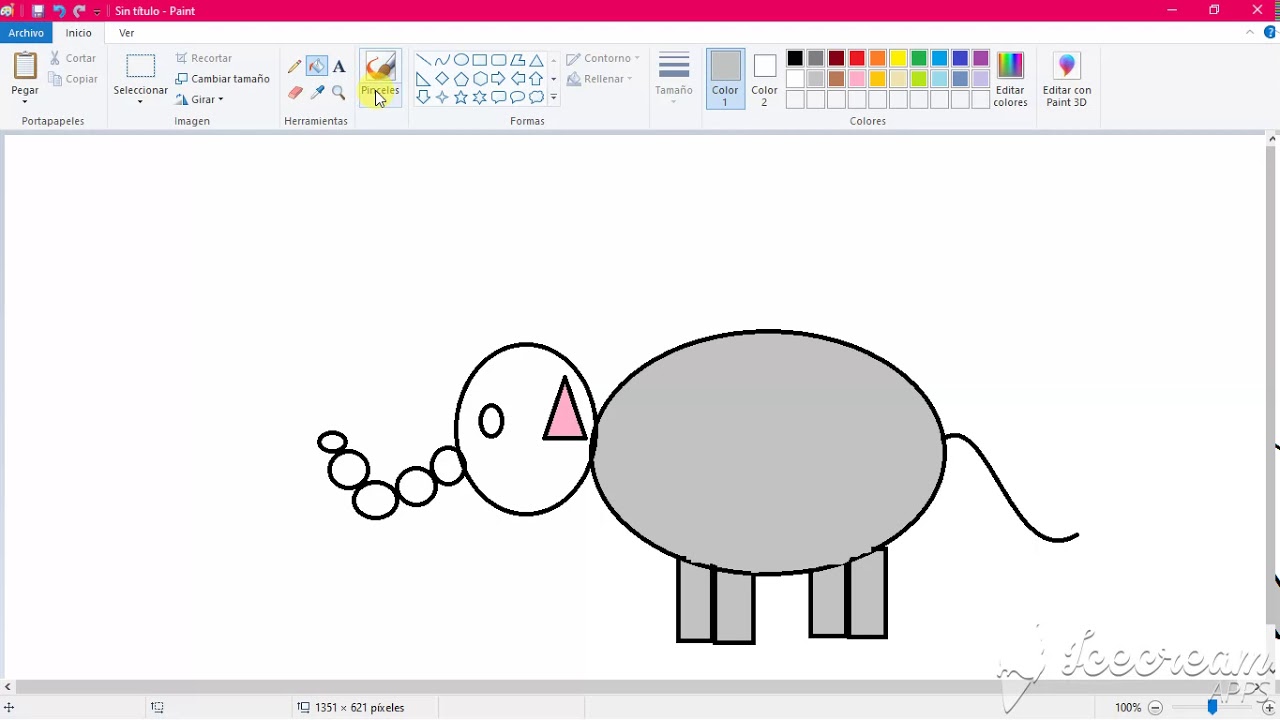Choose the red color swatch
The image size is (1280, 720).
(x=857, y=59)
